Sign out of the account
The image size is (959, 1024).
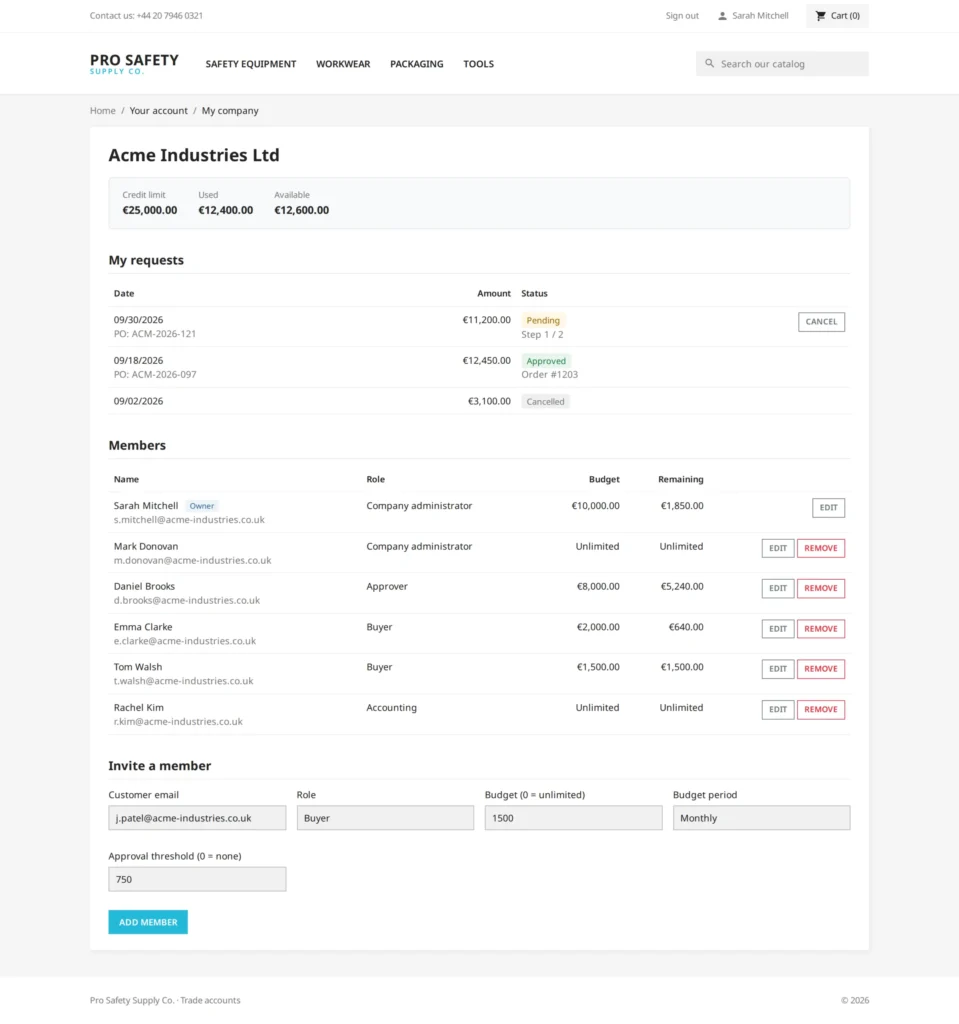click(x=682, y=16)
